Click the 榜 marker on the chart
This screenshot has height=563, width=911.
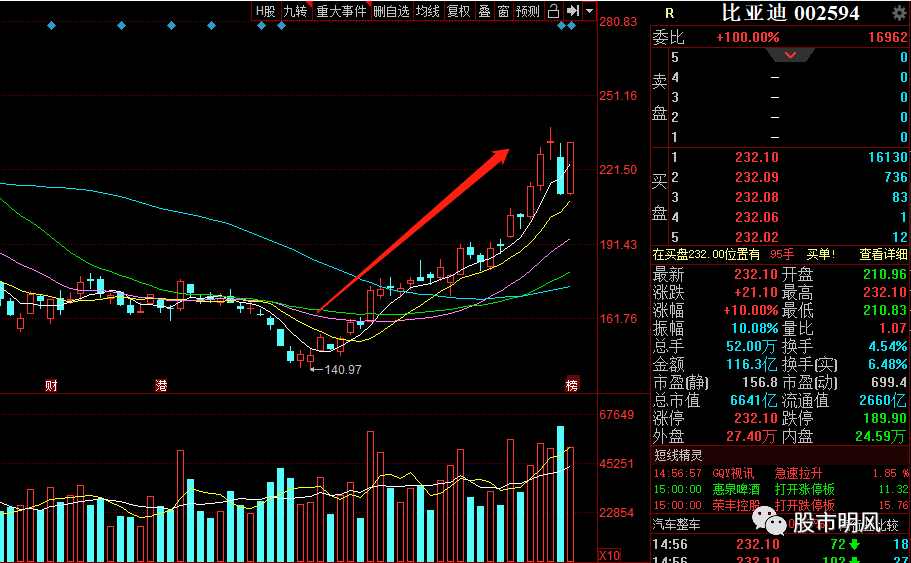click(572, 384)
